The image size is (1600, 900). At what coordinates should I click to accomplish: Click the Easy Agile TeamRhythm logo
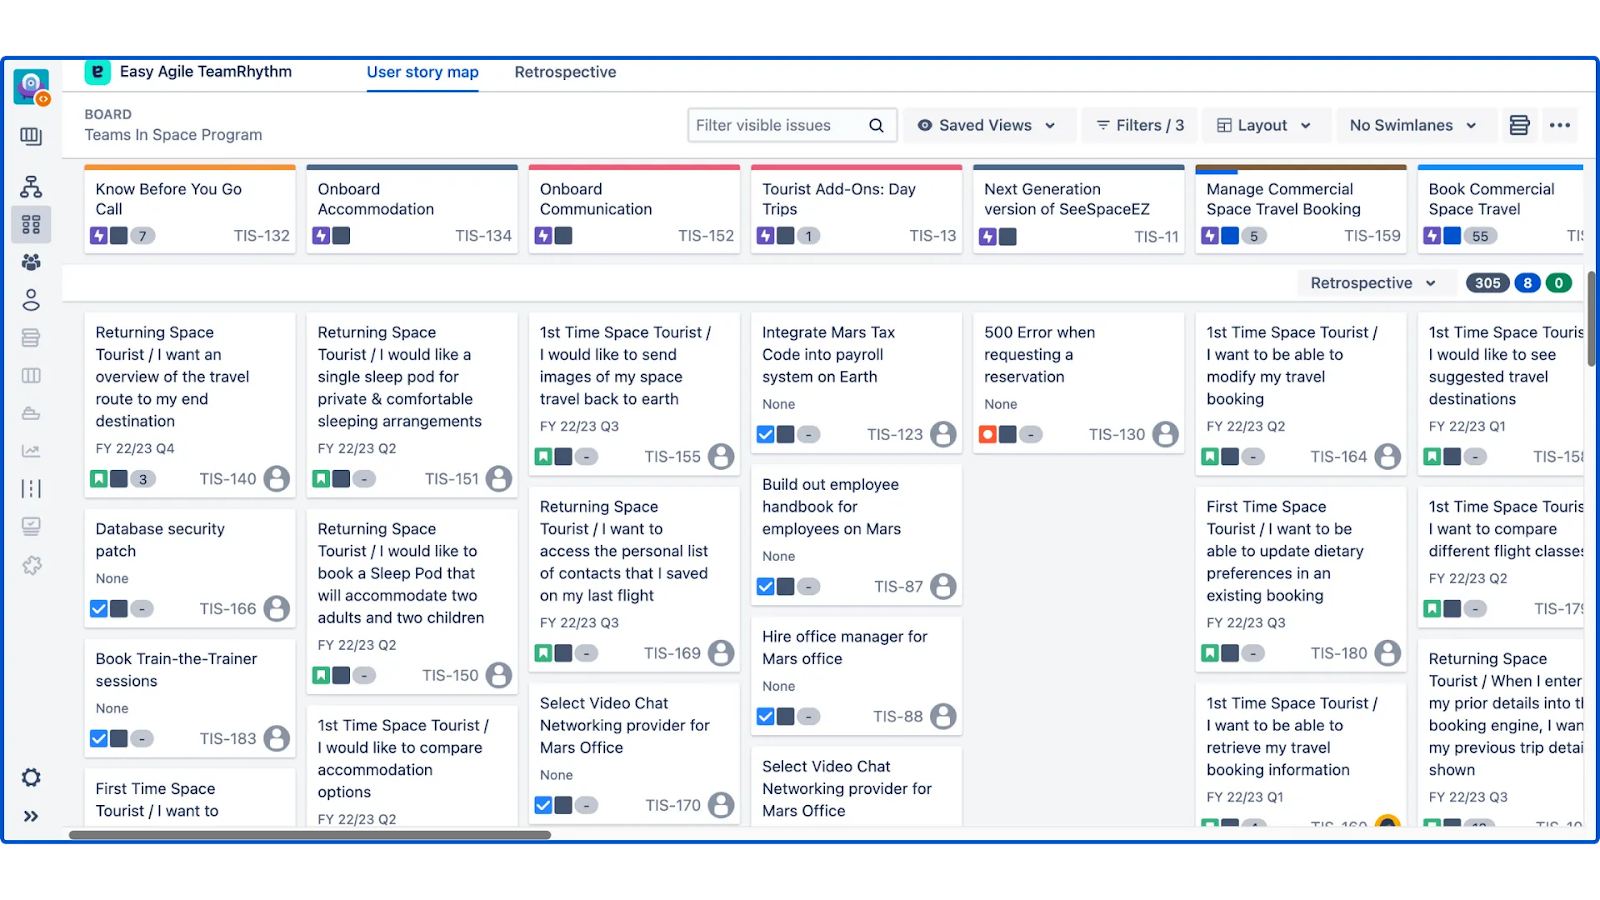point(97,72)
